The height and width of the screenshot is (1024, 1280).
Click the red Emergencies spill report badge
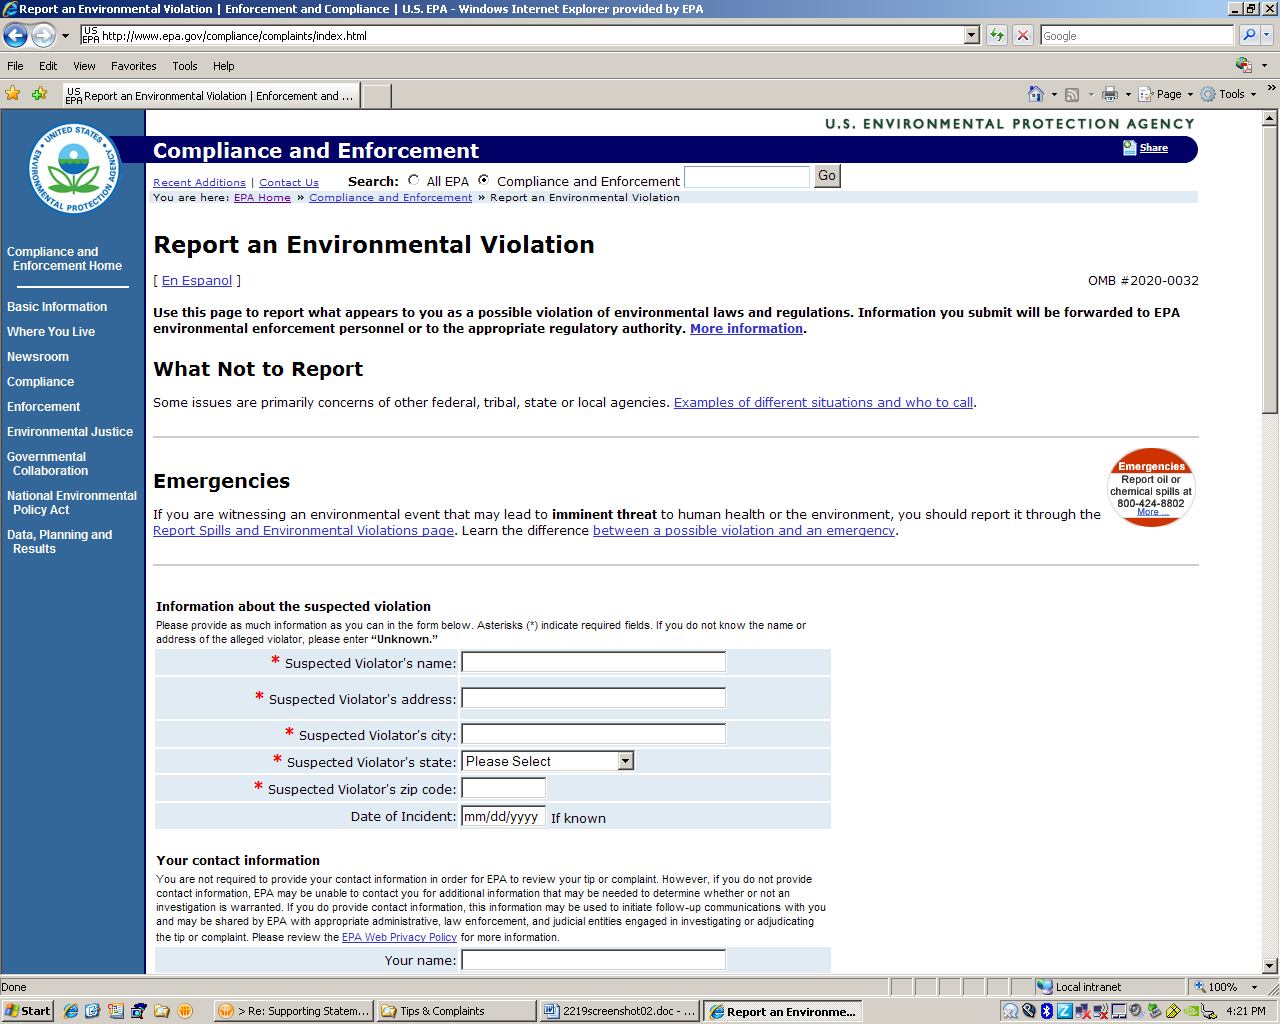point(1151,487)
